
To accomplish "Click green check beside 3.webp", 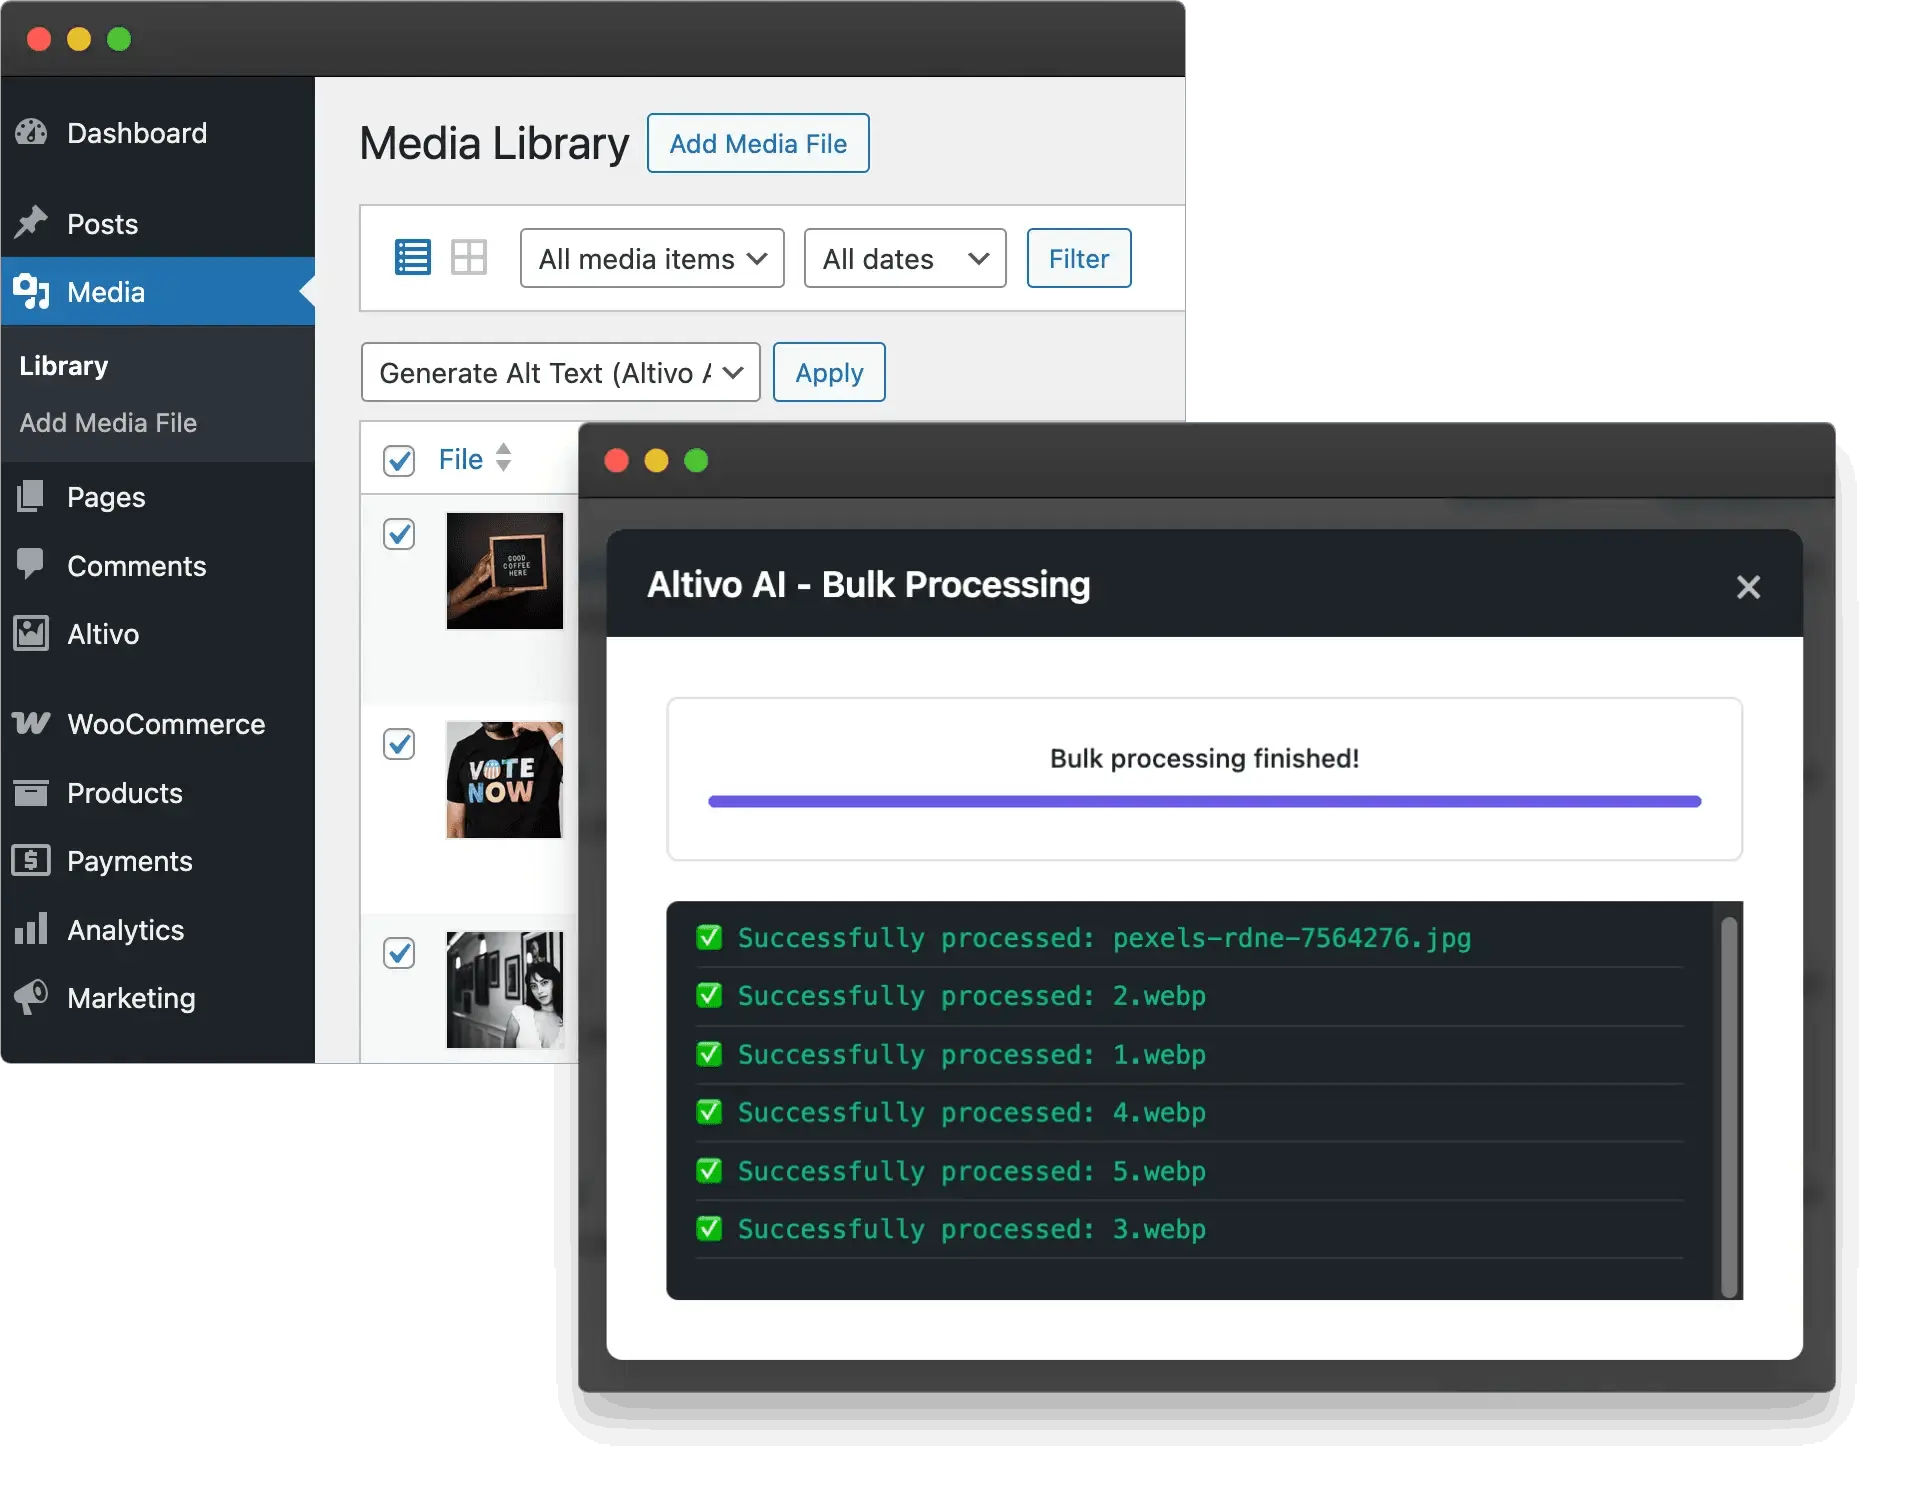I will [x=709, y=1228].
